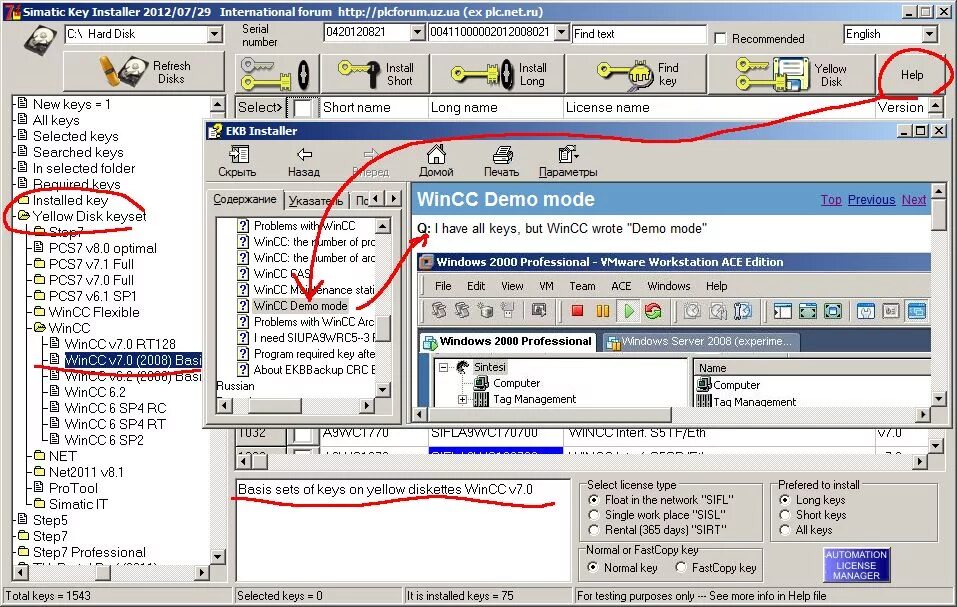The image size is (957, 607).
Task: Select New keys = 1 tree item
Action: pyautogui.click(x=71, y=104)
